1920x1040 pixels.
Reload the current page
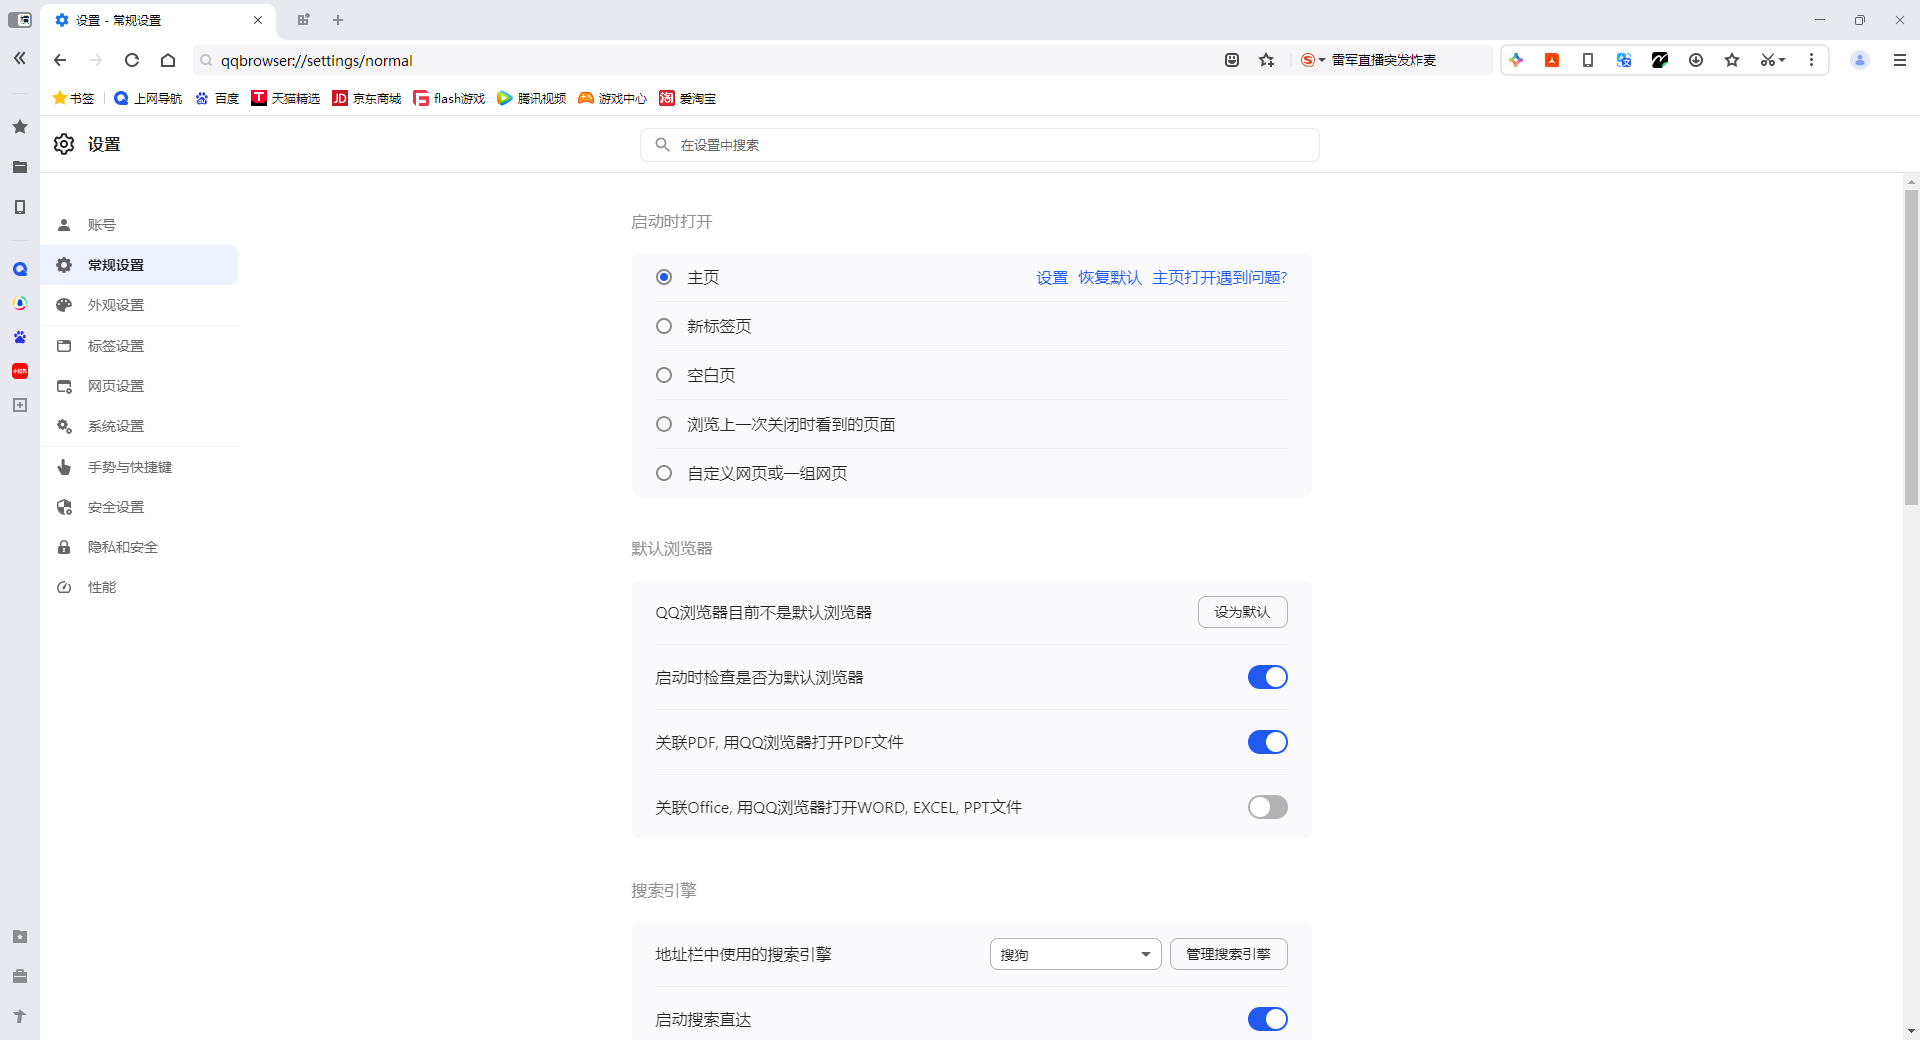tap(132, 60)
